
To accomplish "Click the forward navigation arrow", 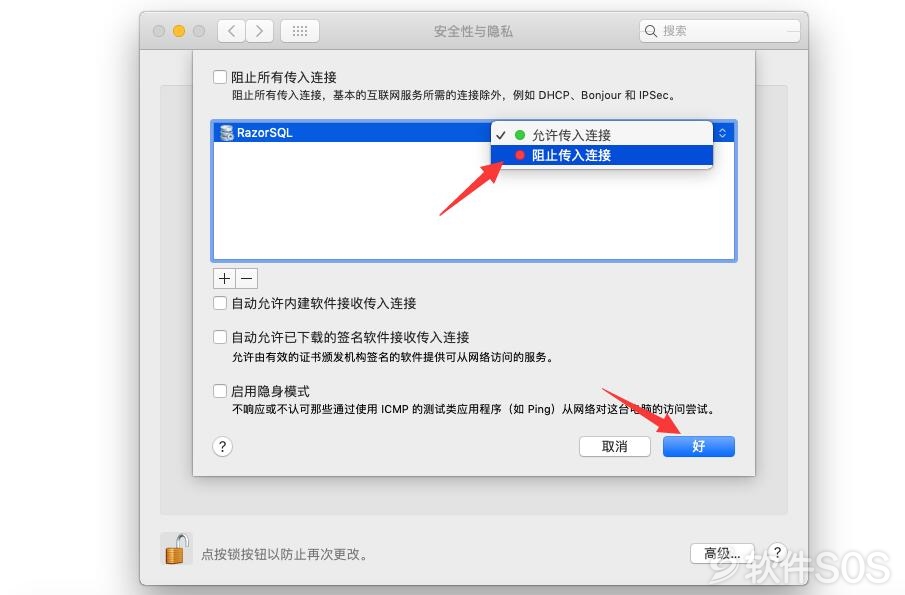I will pyautogui.click(x=259, y=31).
